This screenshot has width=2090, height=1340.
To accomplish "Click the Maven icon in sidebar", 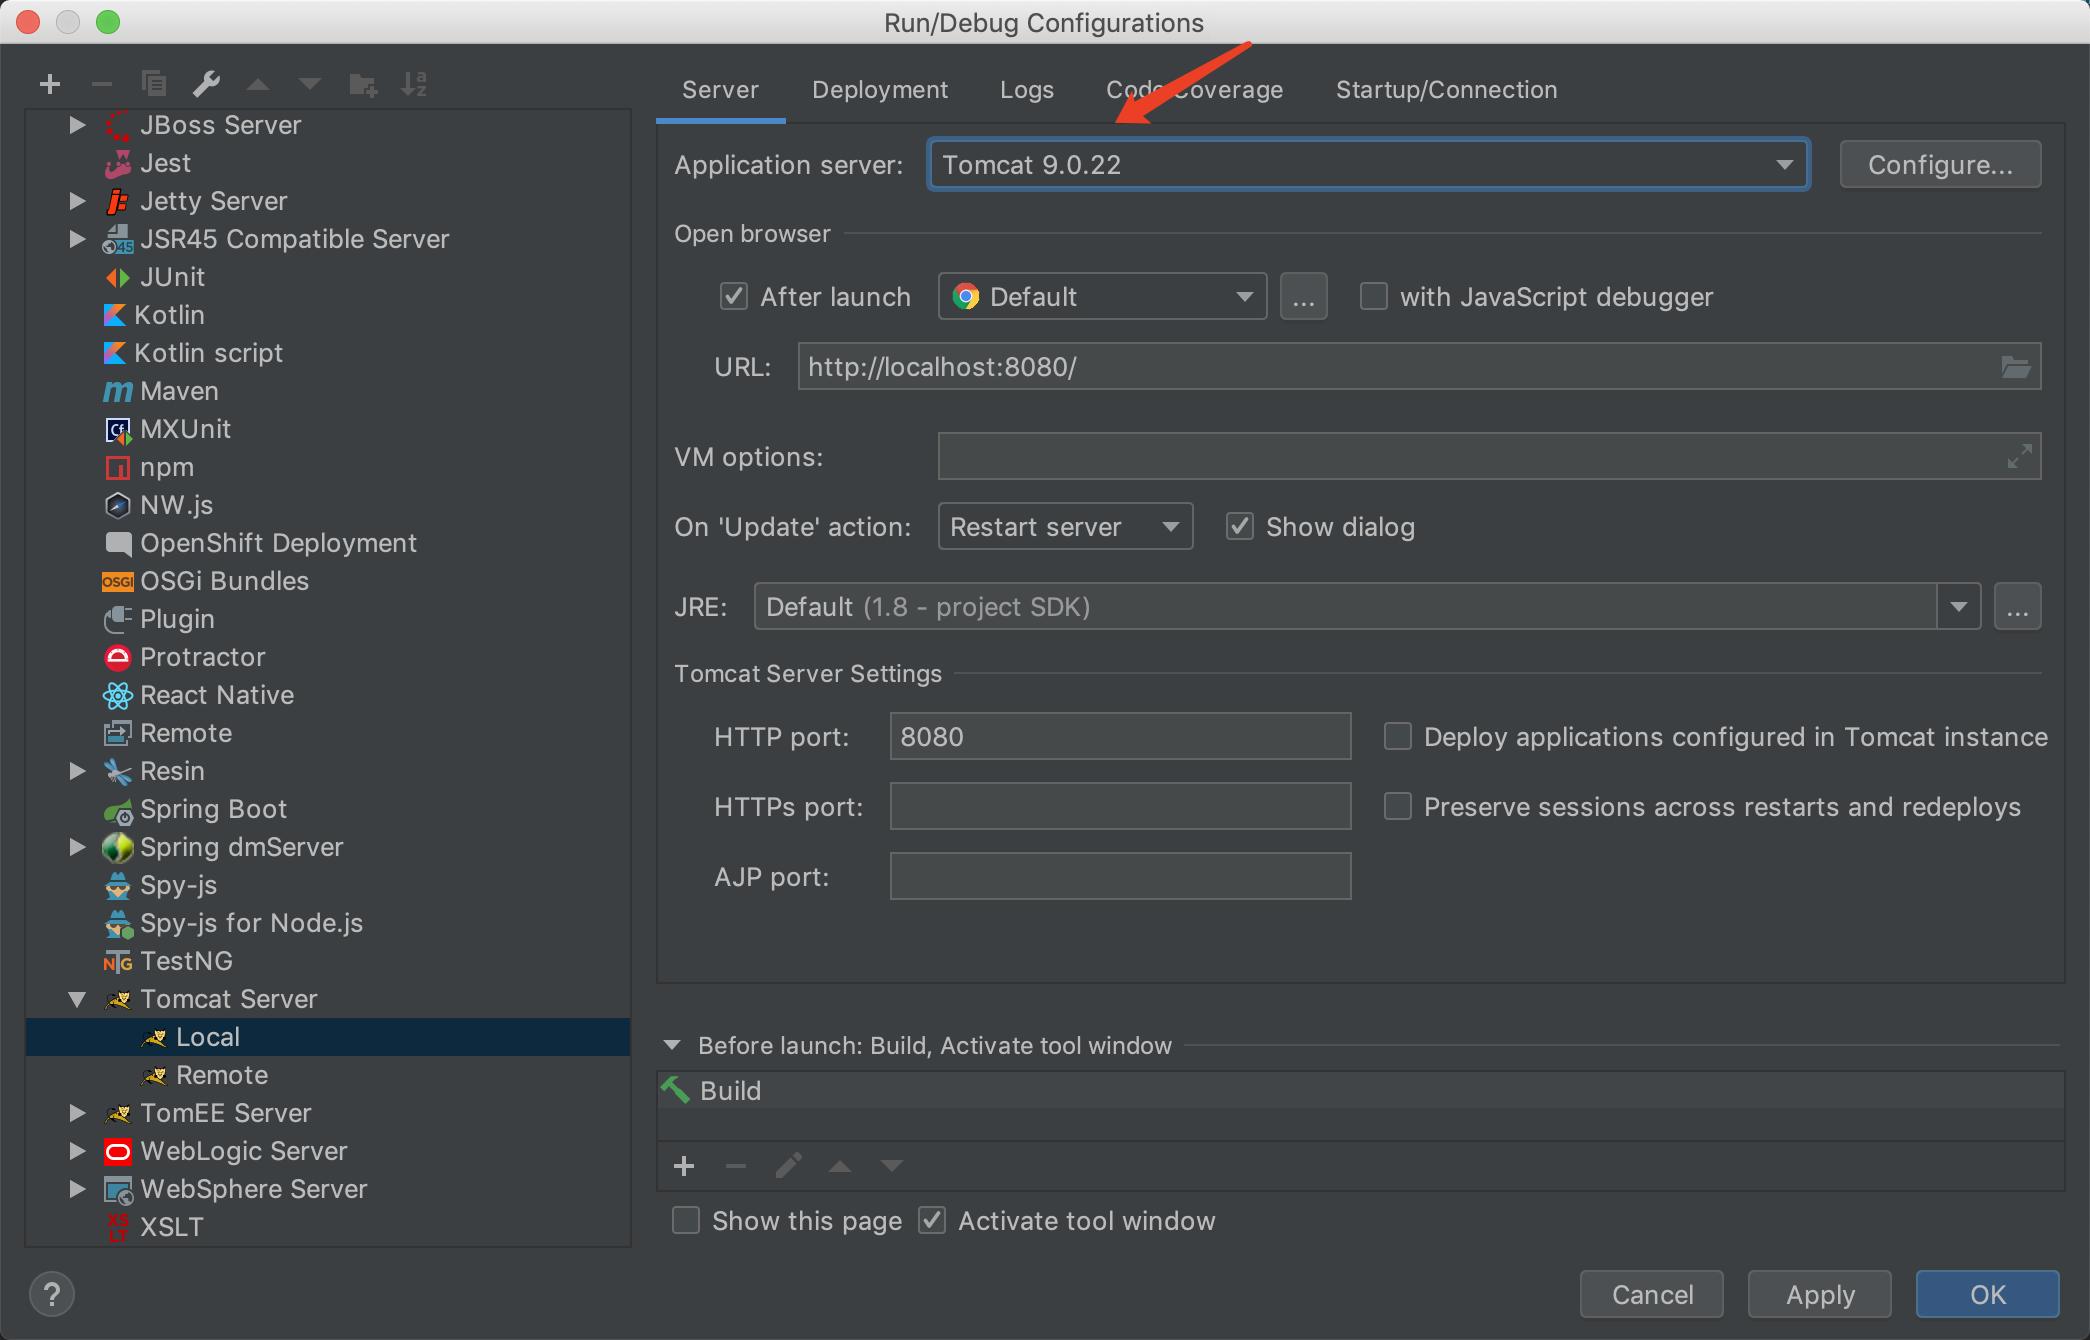I will coord(117,390).
